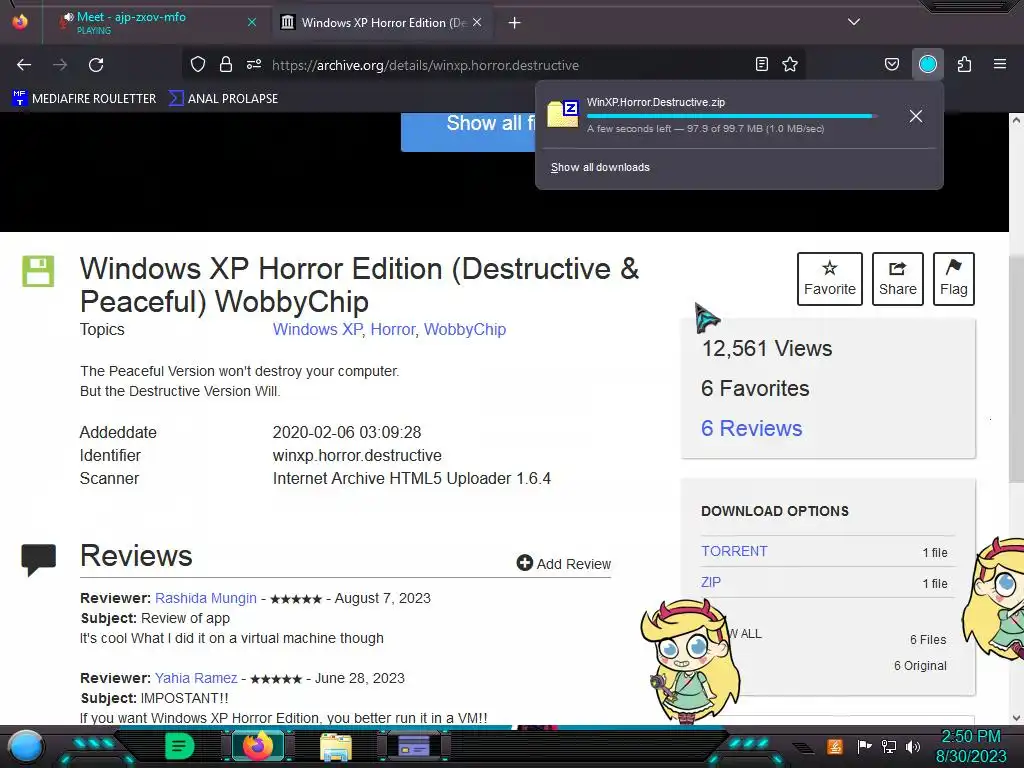Image resolution: width=1024 pixels, height=768 pixels.
Task: Open the second bookmark in bookmarks toolbar
Action: pyautogui.click(x=223, y=99)
